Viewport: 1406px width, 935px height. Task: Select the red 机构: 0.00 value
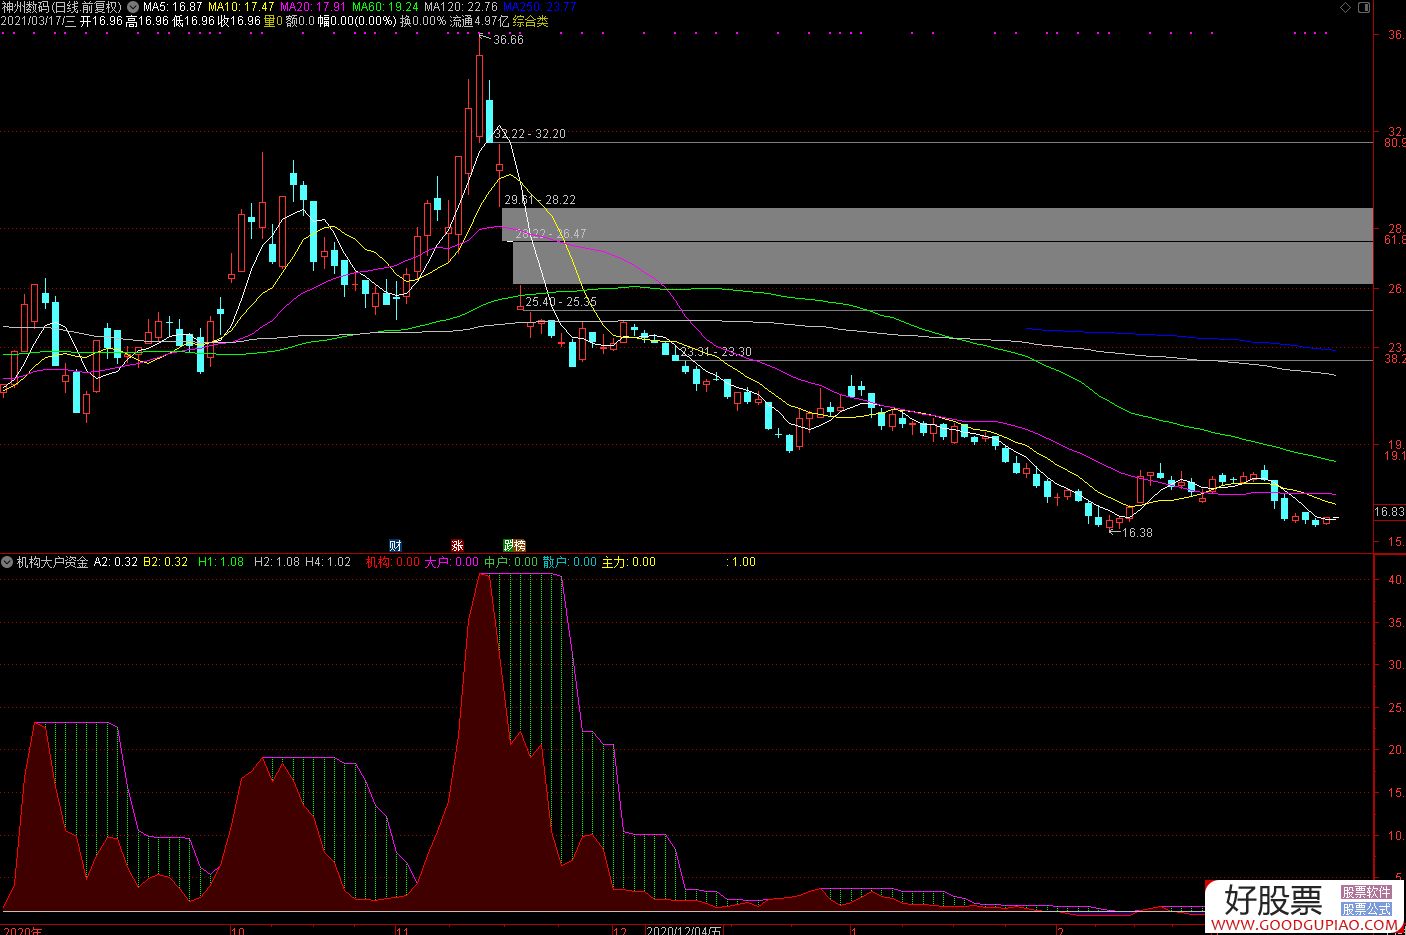(x=393, y=562)
